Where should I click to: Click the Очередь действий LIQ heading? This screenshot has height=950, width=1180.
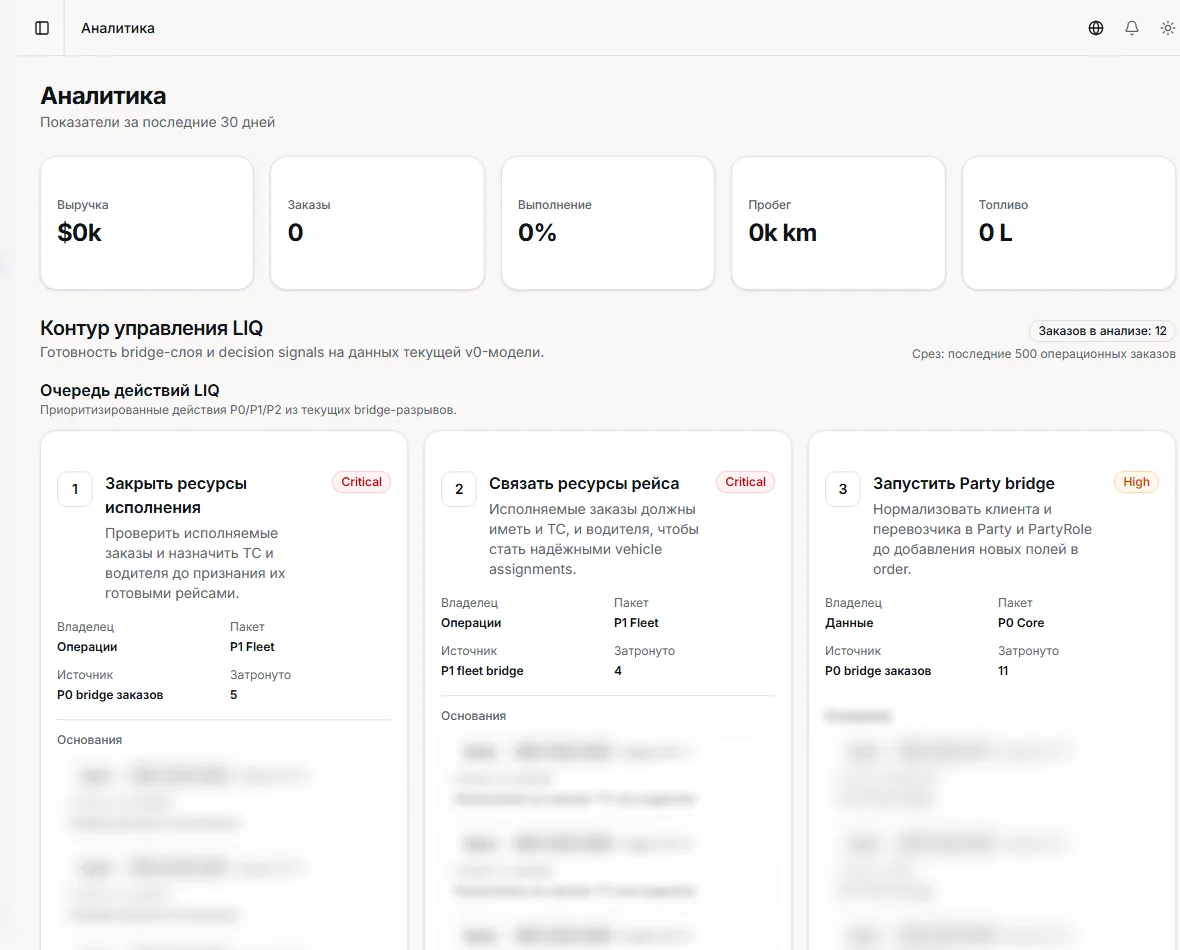coord(129,391)
